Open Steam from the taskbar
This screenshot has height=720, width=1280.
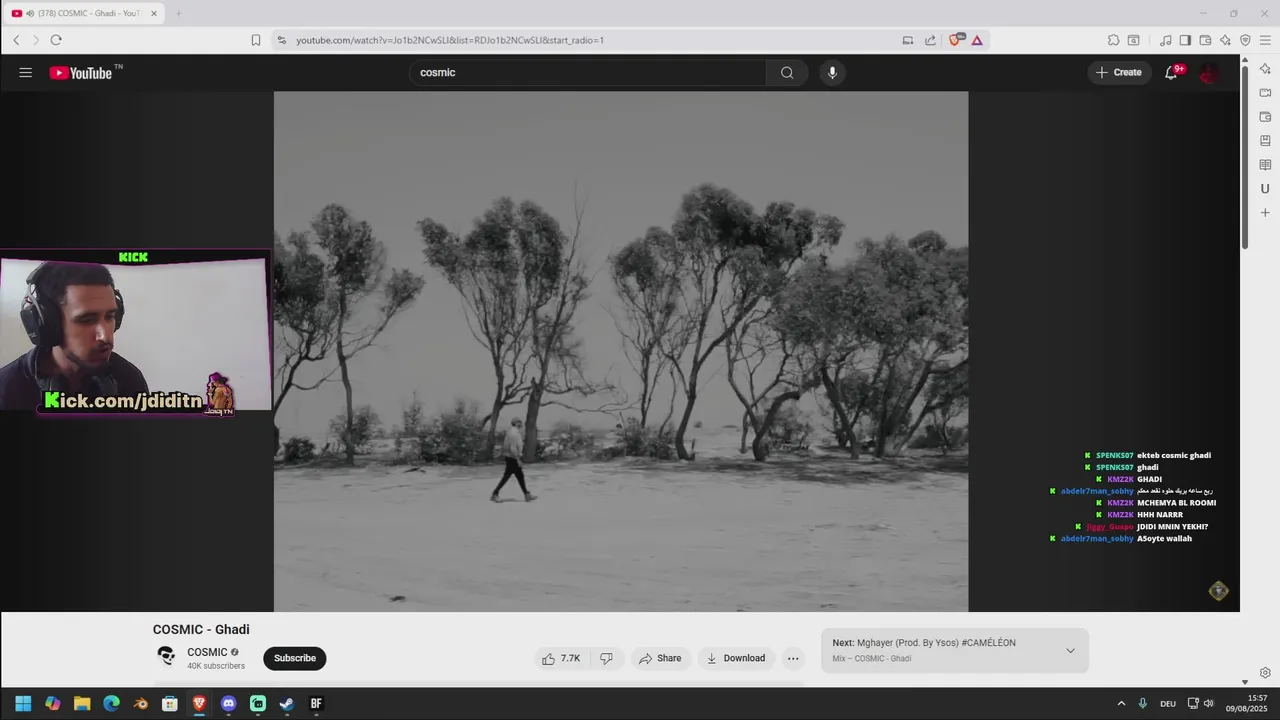(287, 704)
